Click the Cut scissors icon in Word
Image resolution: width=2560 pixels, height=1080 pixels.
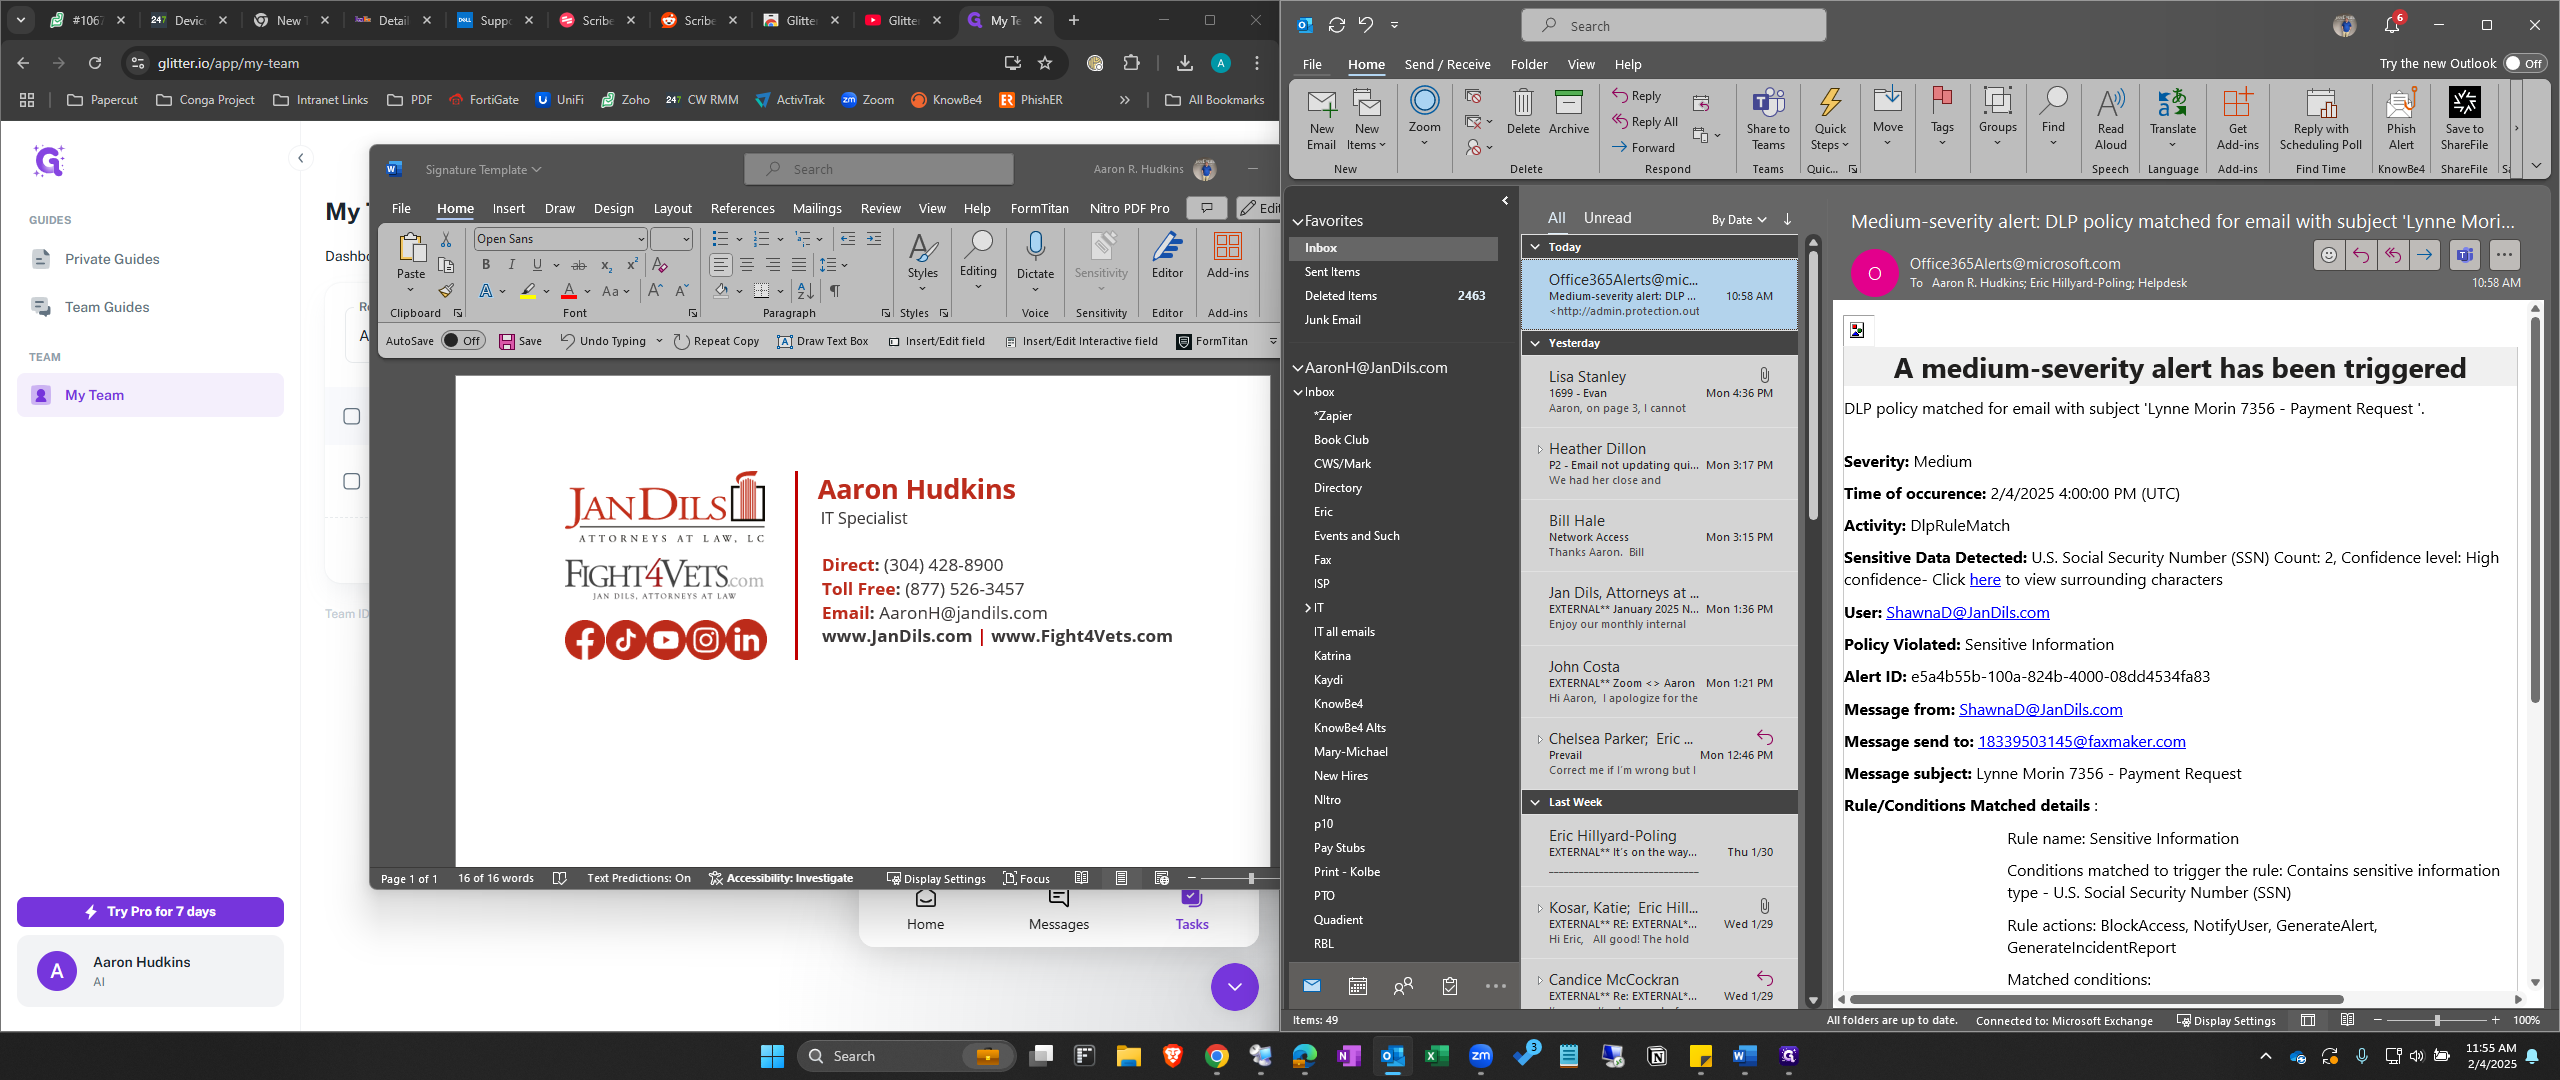point(446,239)
